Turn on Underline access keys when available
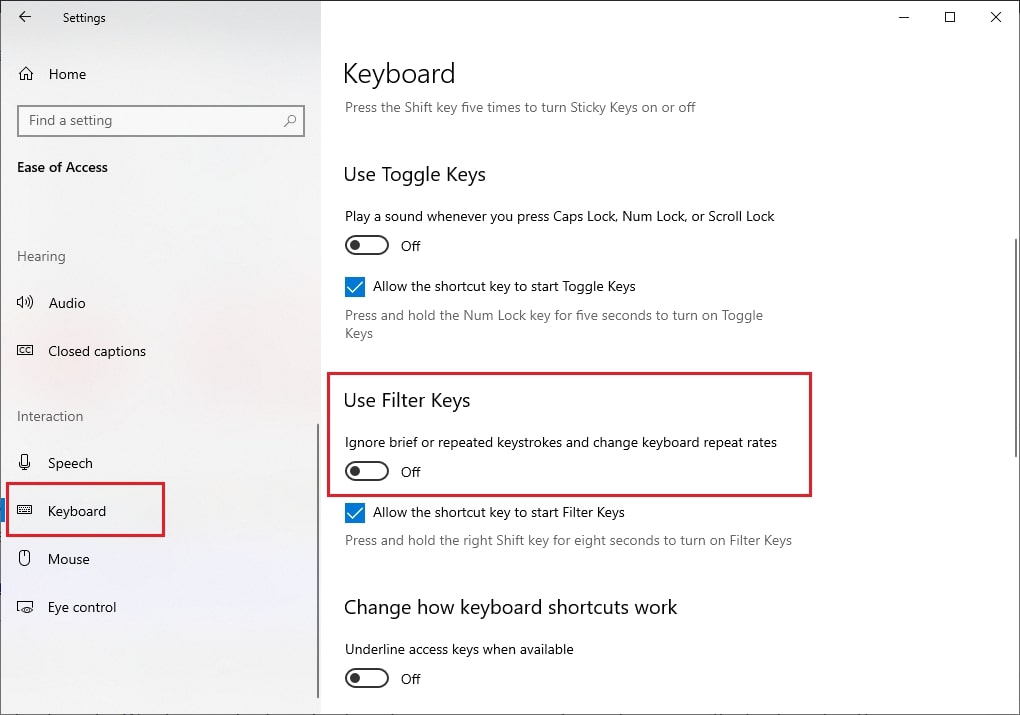 pos(366,678)
